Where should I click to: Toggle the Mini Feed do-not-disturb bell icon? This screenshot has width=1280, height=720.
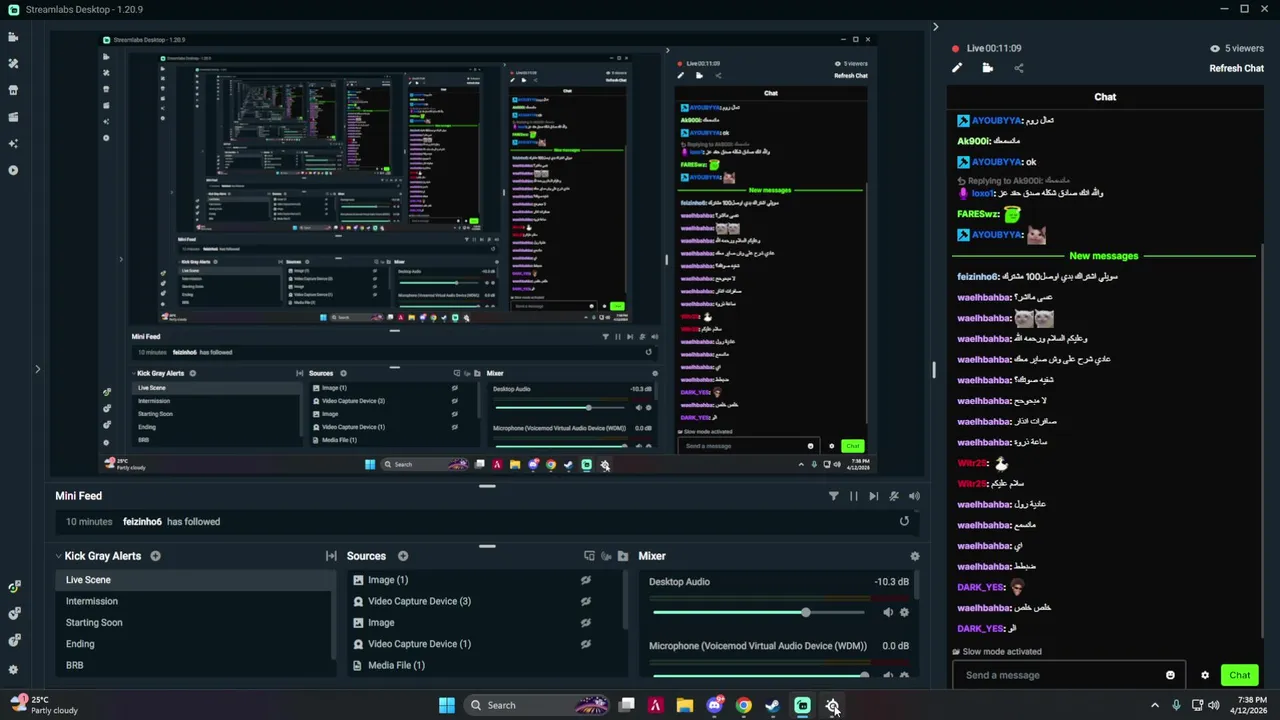(894, 496)
